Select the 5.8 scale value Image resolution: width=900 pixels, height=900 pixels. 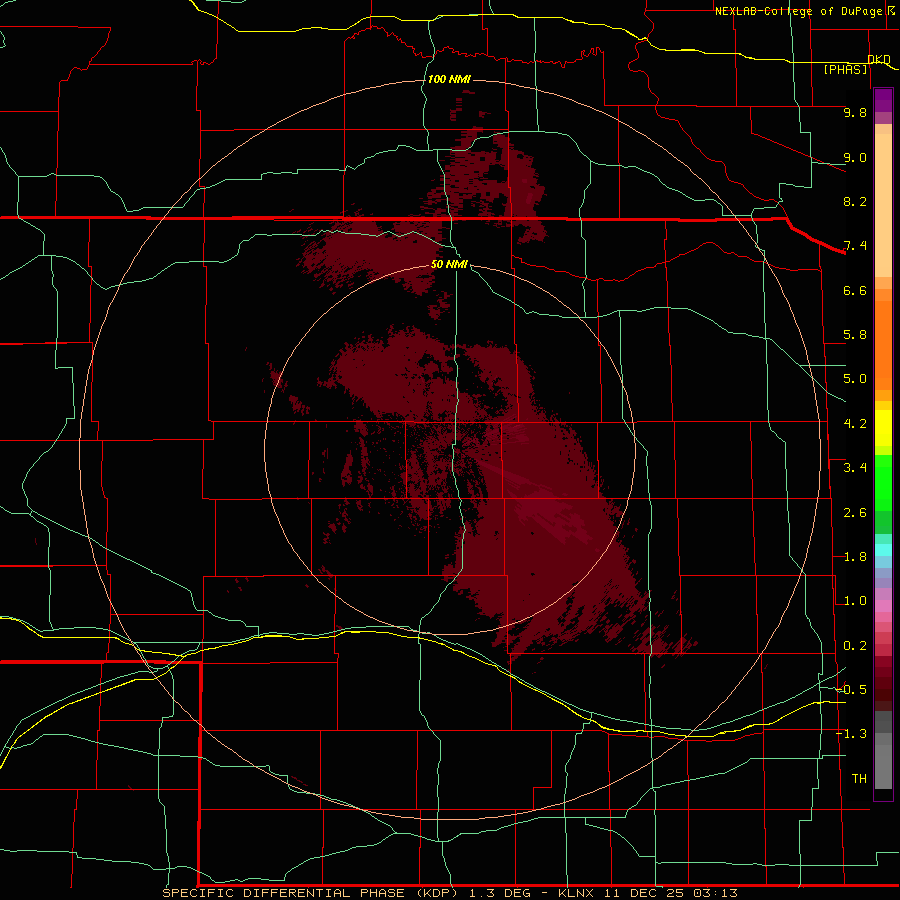[x=855, y=335]
